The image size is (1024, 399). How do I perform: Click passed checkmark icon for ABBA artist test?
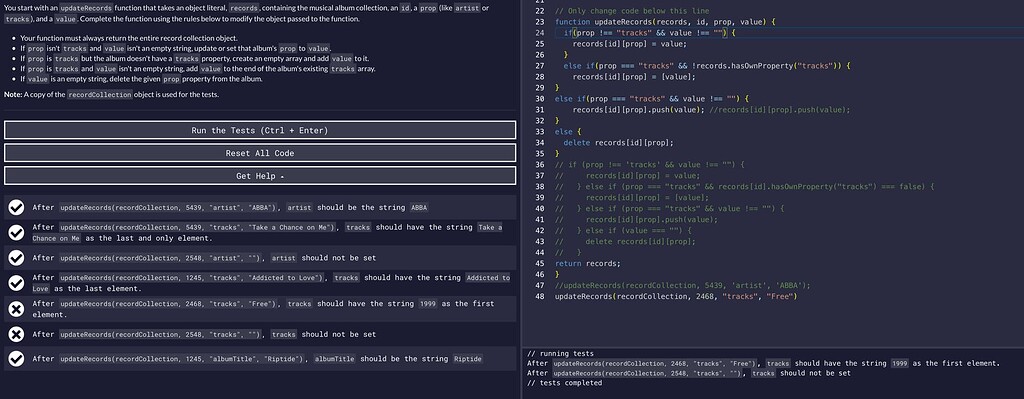pos(16,208)
